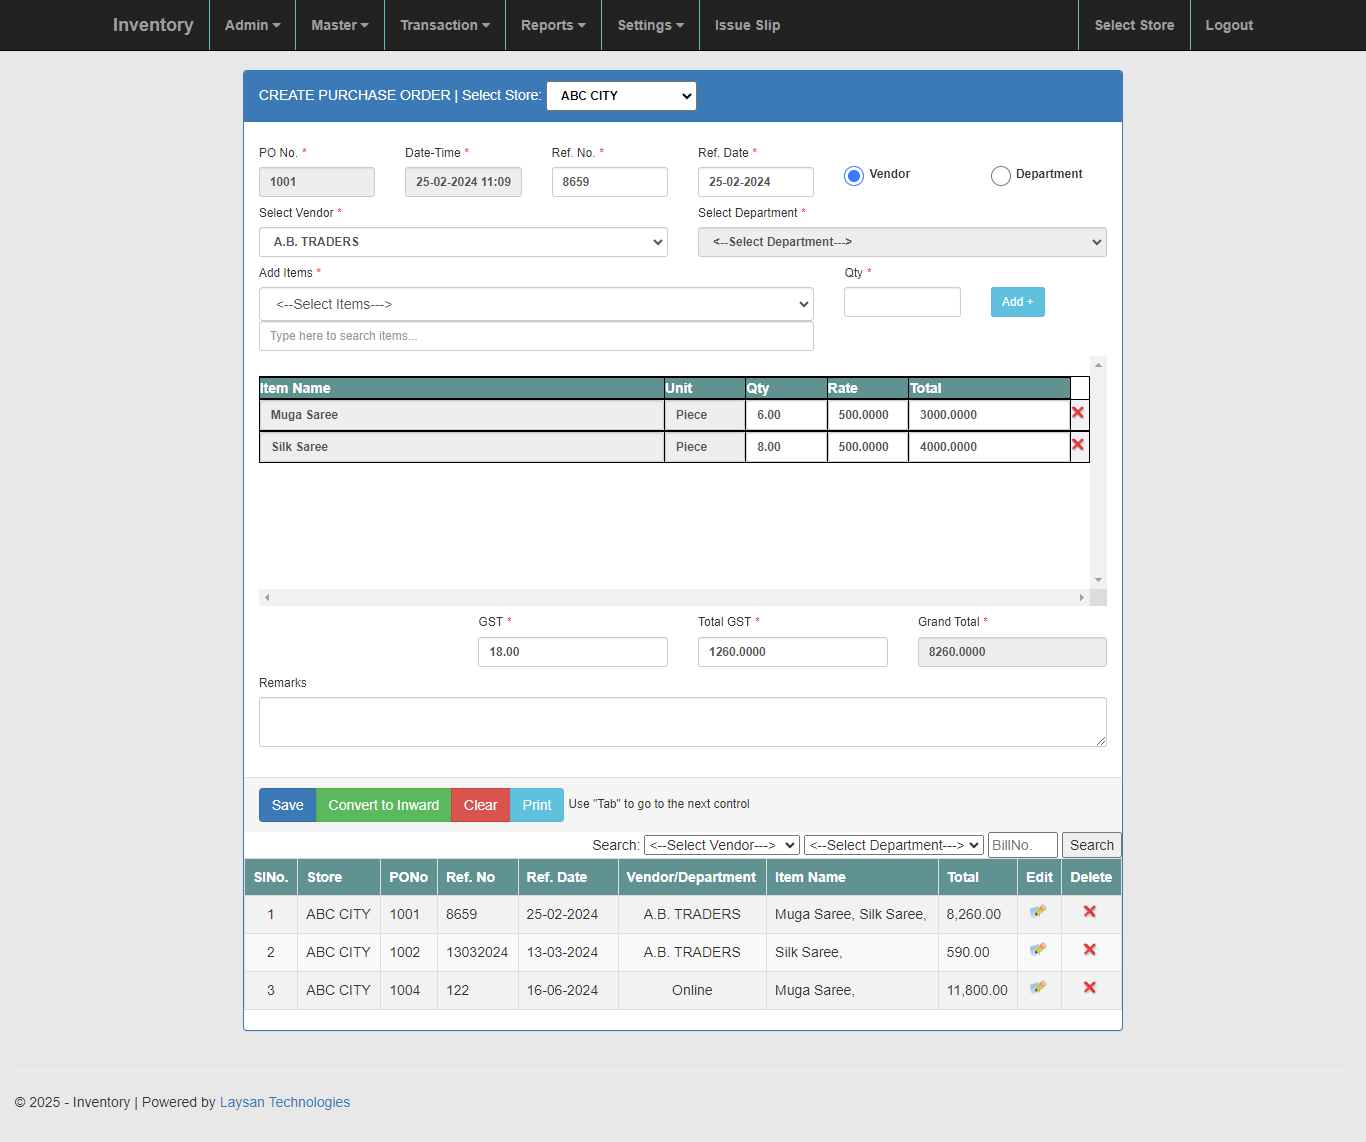Remove Silk Saree item row with red X
The width and height of the screenshot is (1366, 1142).
pyautogui.click(x=1078, y=445)
